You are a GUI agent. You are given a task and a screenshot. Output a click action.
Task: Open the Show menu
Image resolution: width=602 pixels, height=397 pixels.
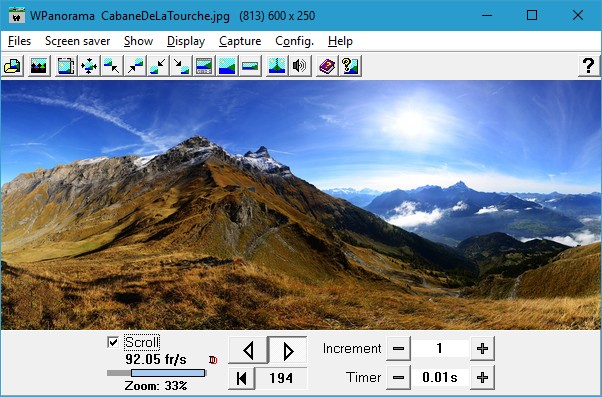click(x=138, y=41)
